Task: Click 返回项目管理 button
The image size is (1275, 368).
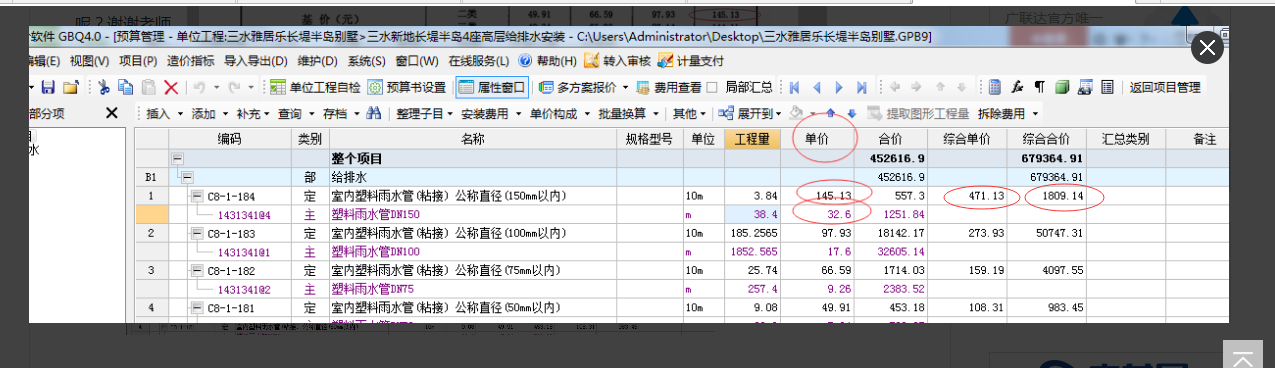Action: click(x=1165, y=87)
